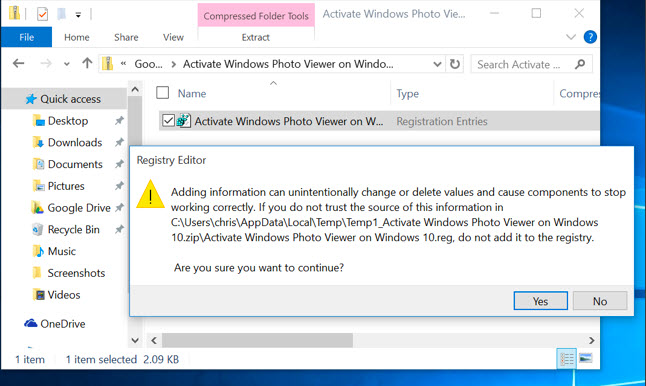Viewport: 646px width, 386px height.
Task: Sort by the Name column header
Action: pos(192,94)
